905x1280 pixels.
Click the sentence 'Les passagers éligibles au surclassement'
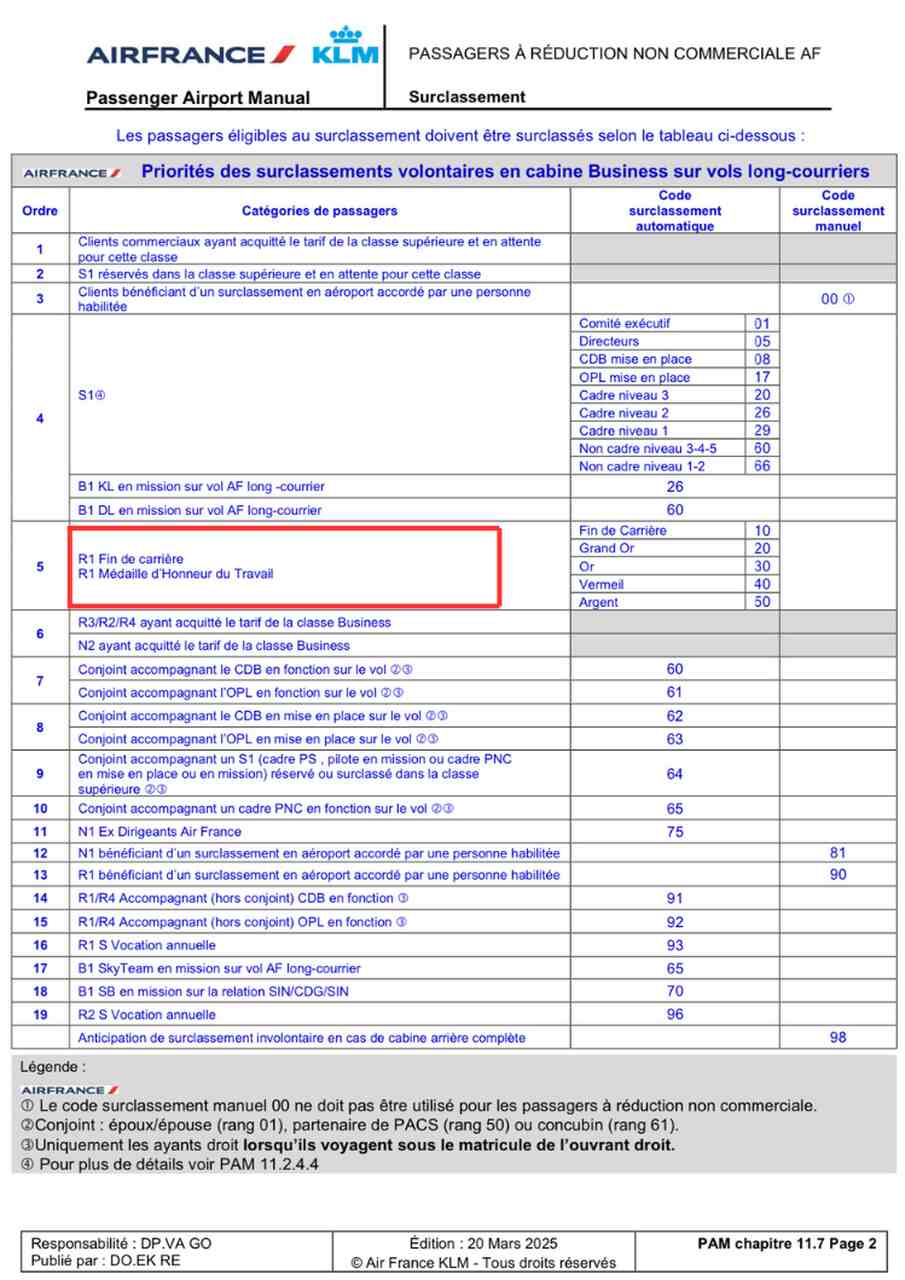click(460, 135)
